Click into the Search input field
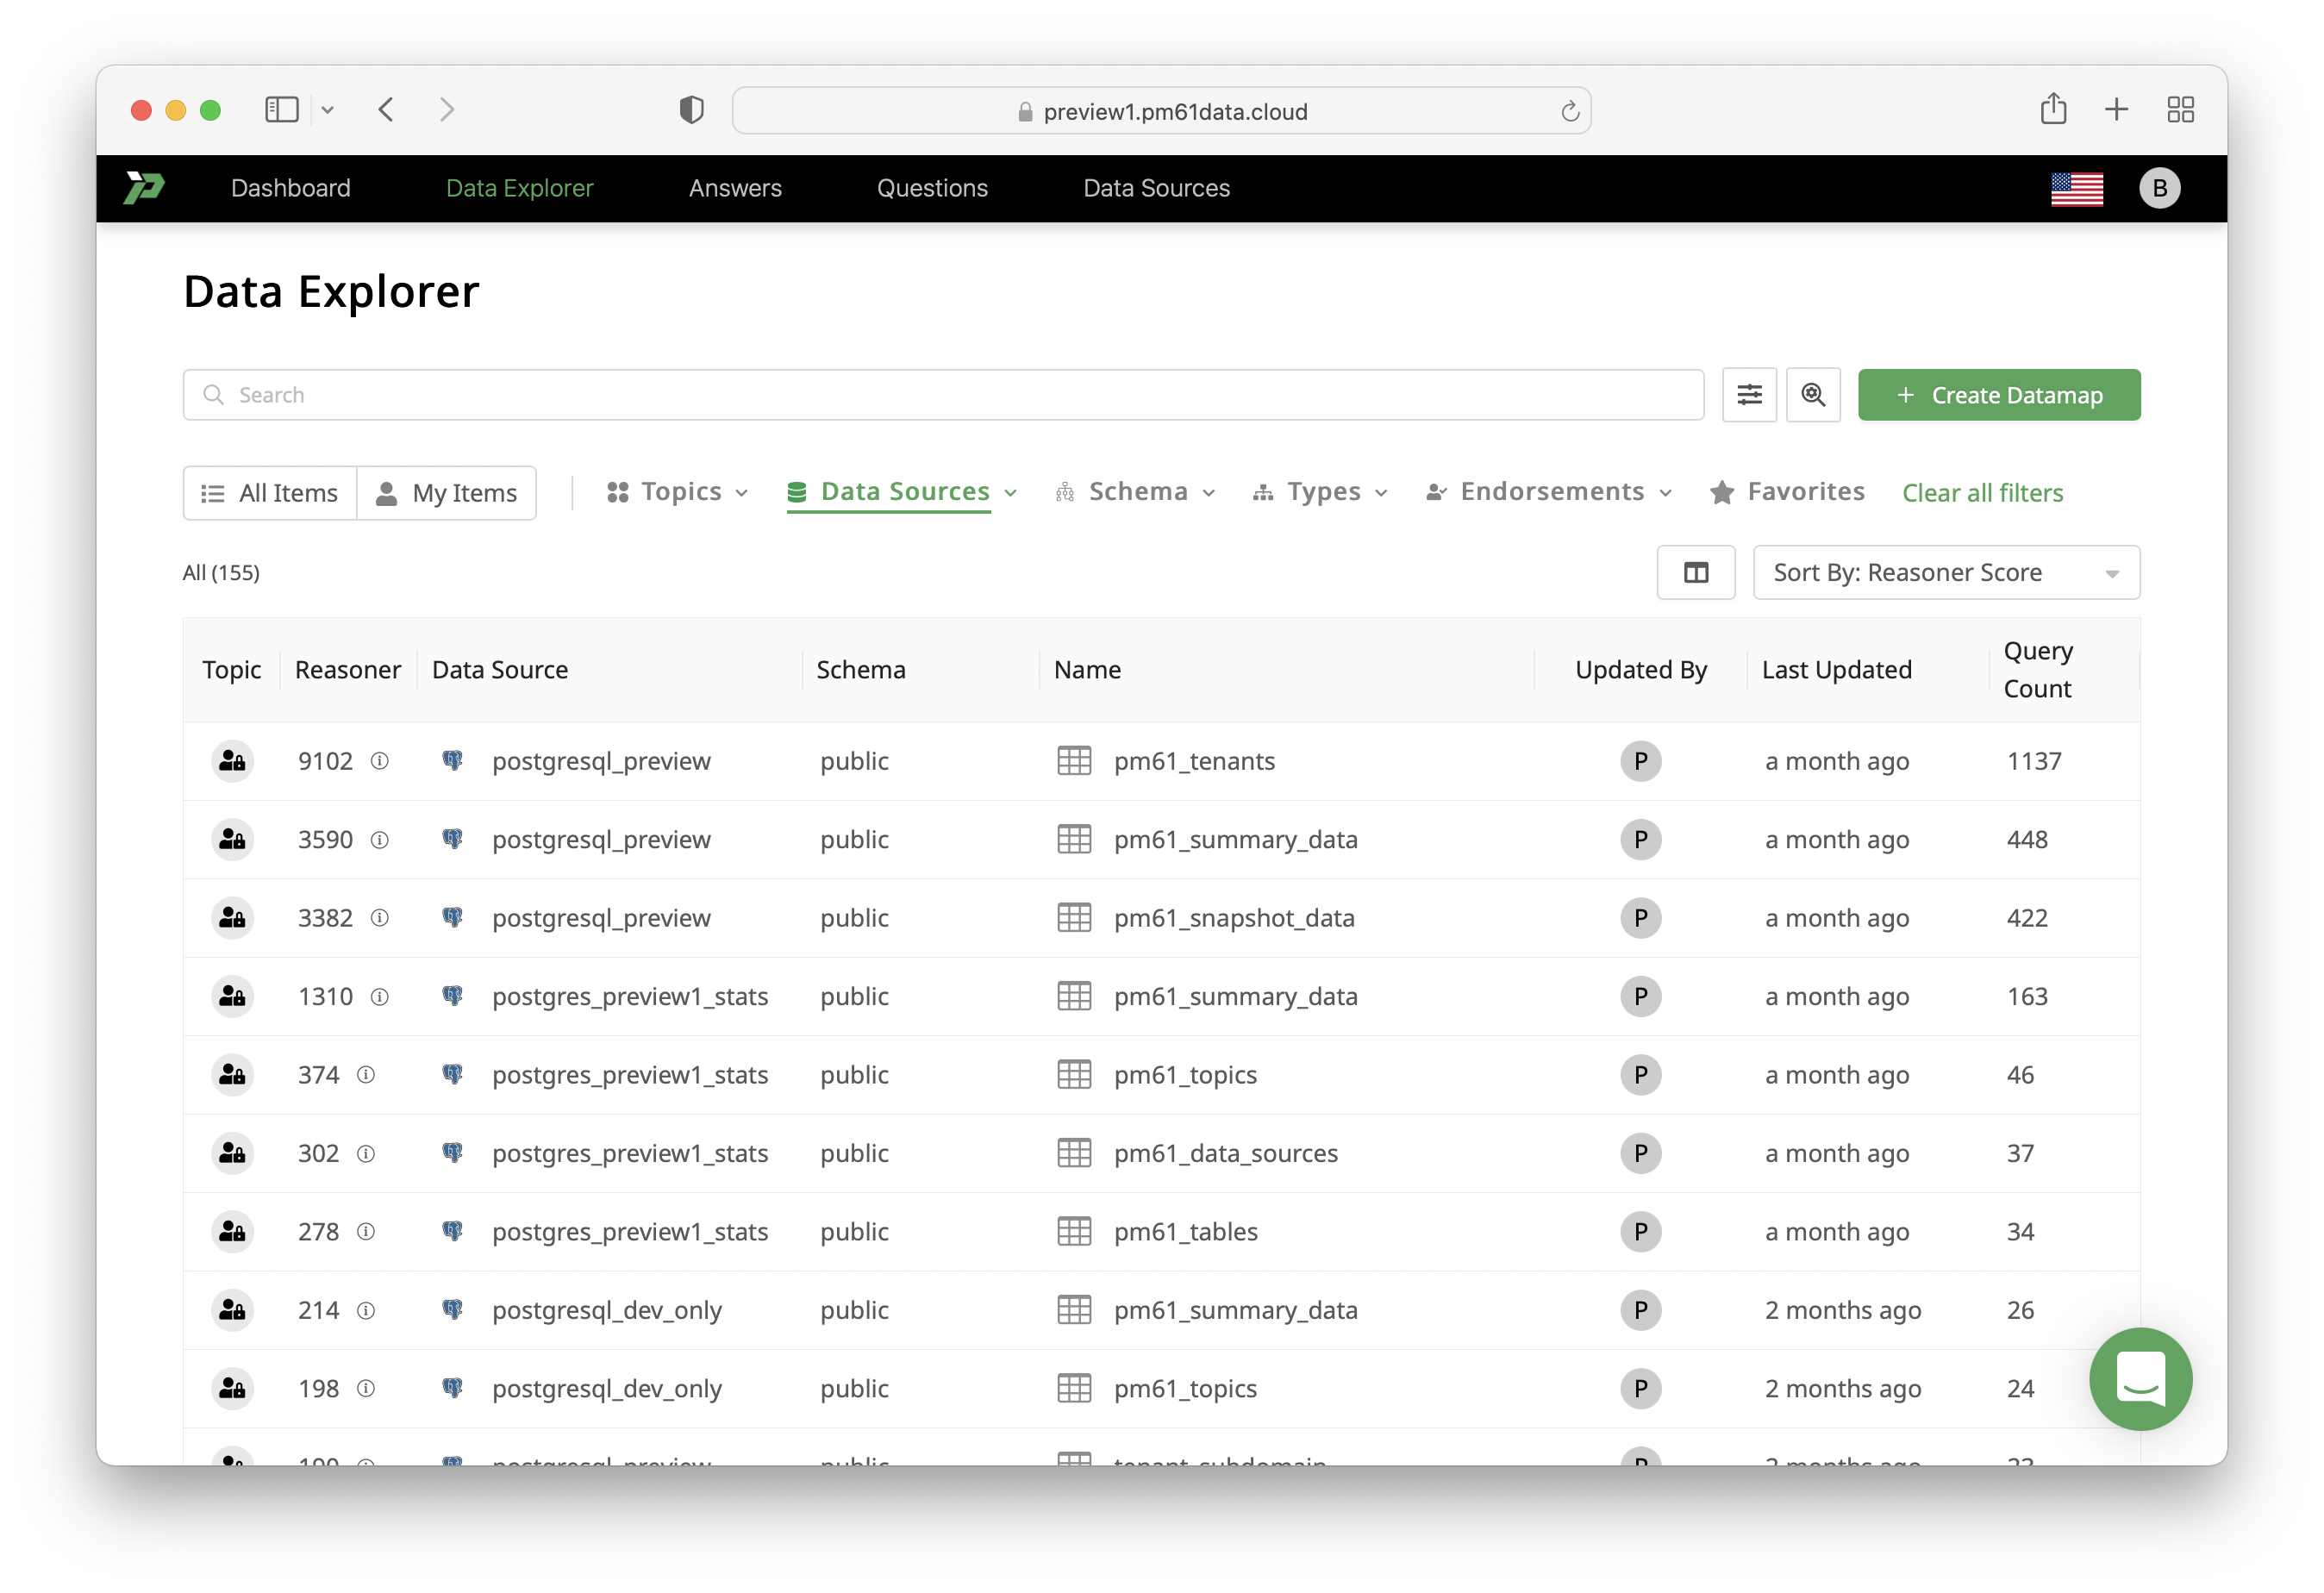Screen dimensions: 2324x1593 click(943, 395)
